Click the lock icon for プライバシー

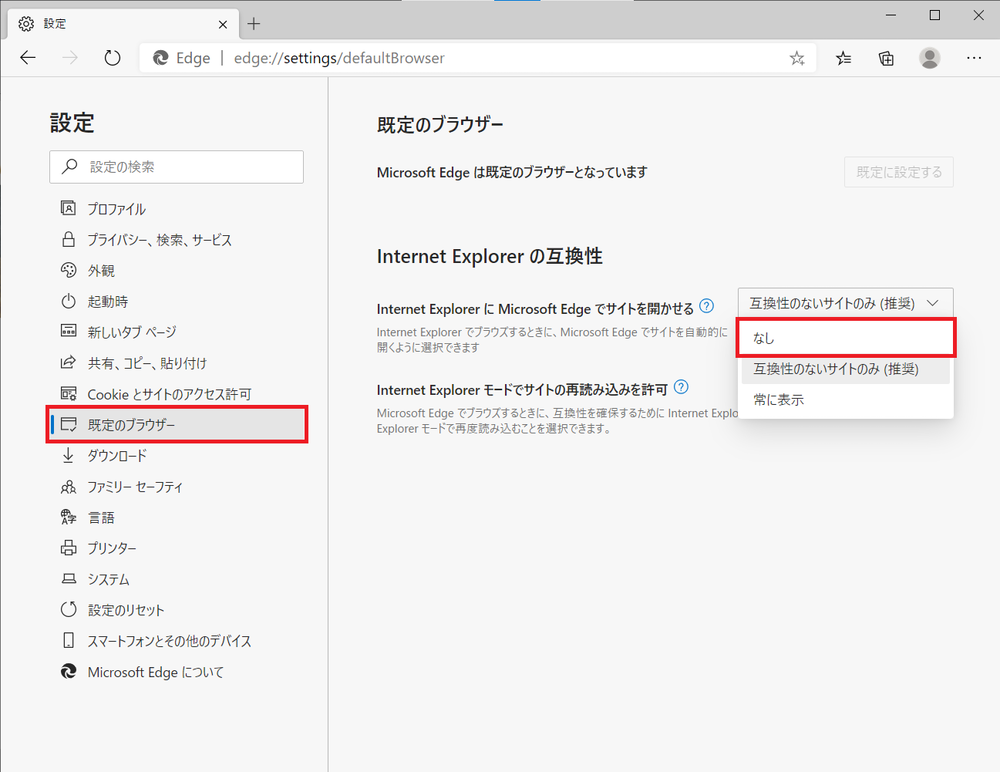(68, 239)
